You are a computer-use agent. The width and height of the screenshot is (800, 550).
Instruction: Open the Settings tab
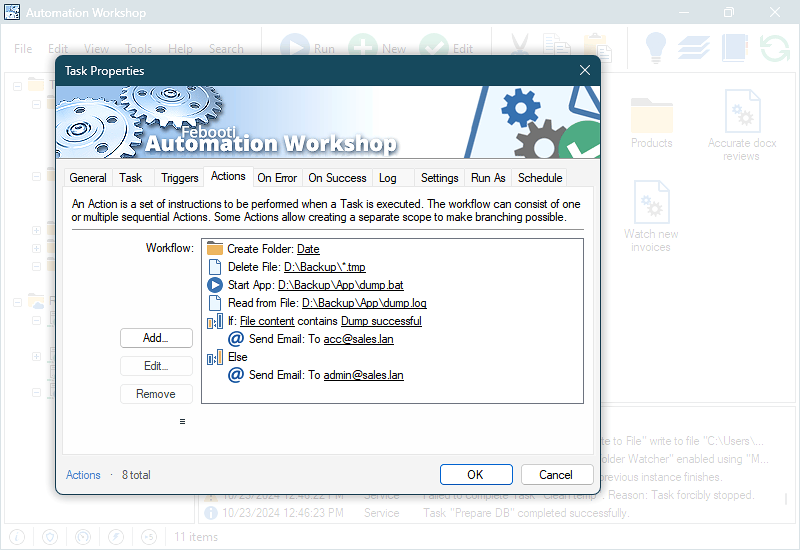click(439, 178)
